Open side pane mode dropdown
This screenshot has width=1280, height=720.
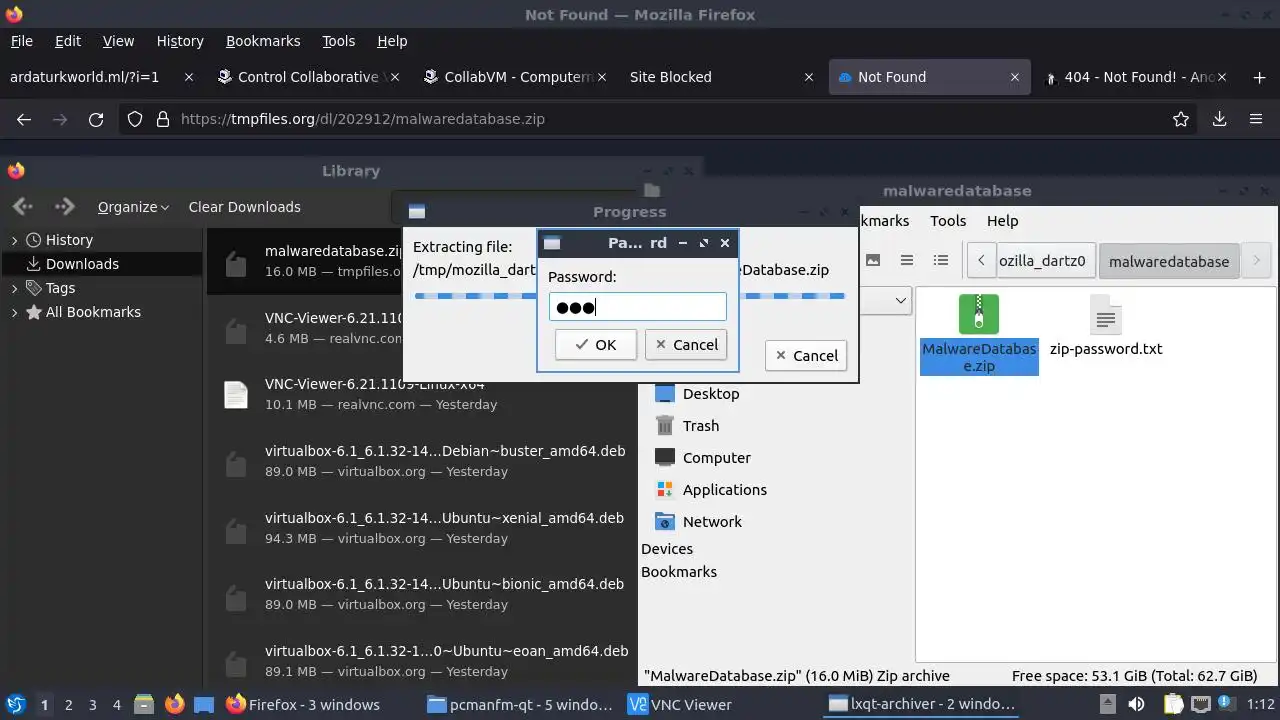pos(900,300)
